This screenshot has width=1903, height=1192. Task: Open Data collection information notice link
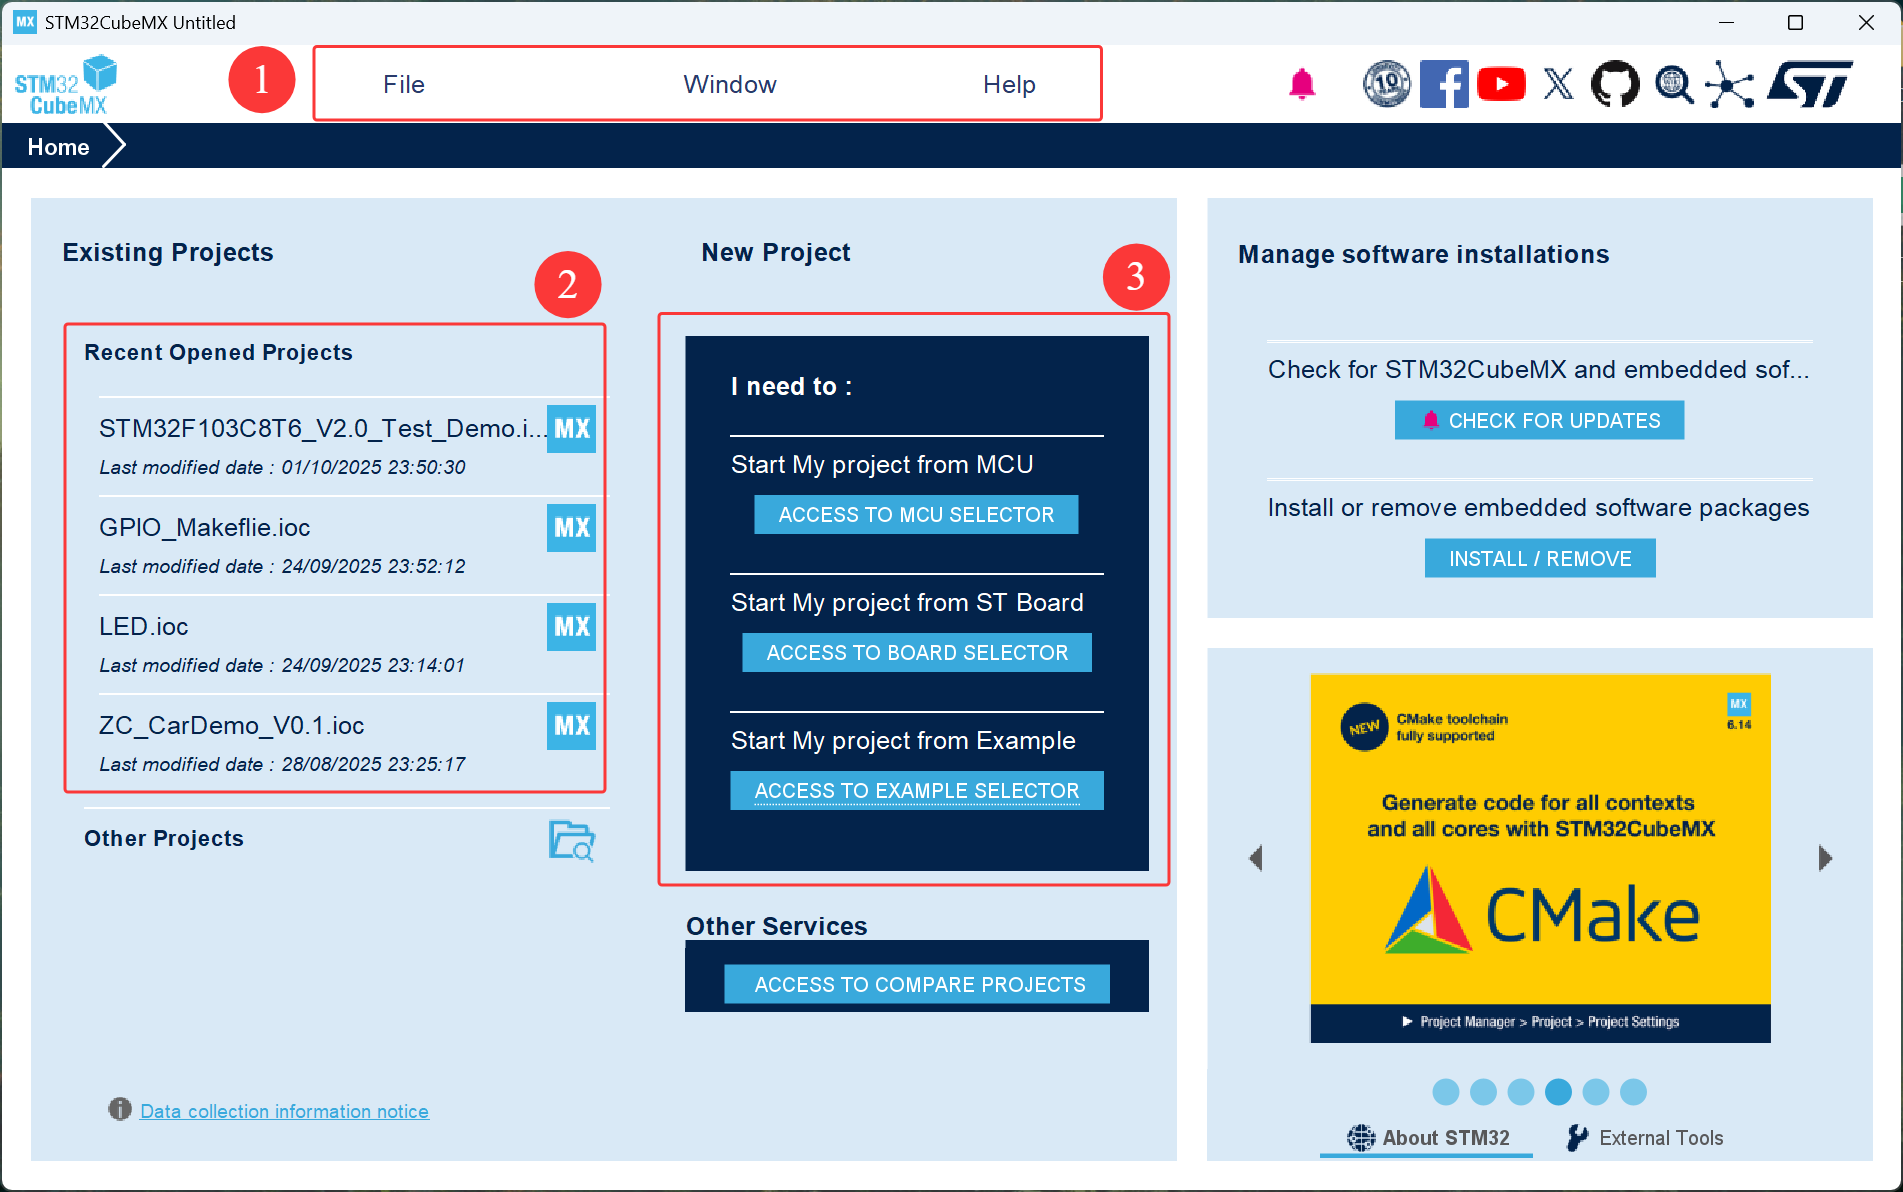(x=284, y=1111)
